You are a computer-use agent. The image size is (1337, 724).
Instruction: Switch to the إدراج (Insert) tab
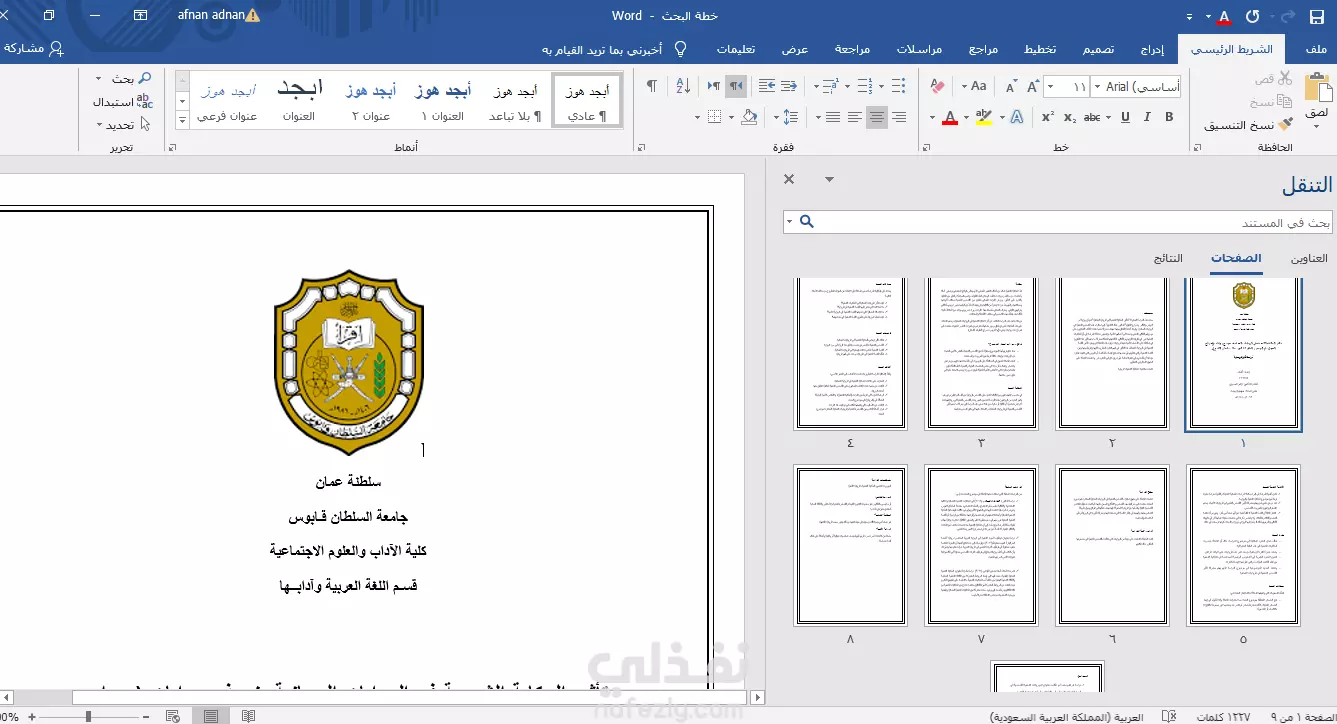pyautogui.click(x=1151, y=49)
